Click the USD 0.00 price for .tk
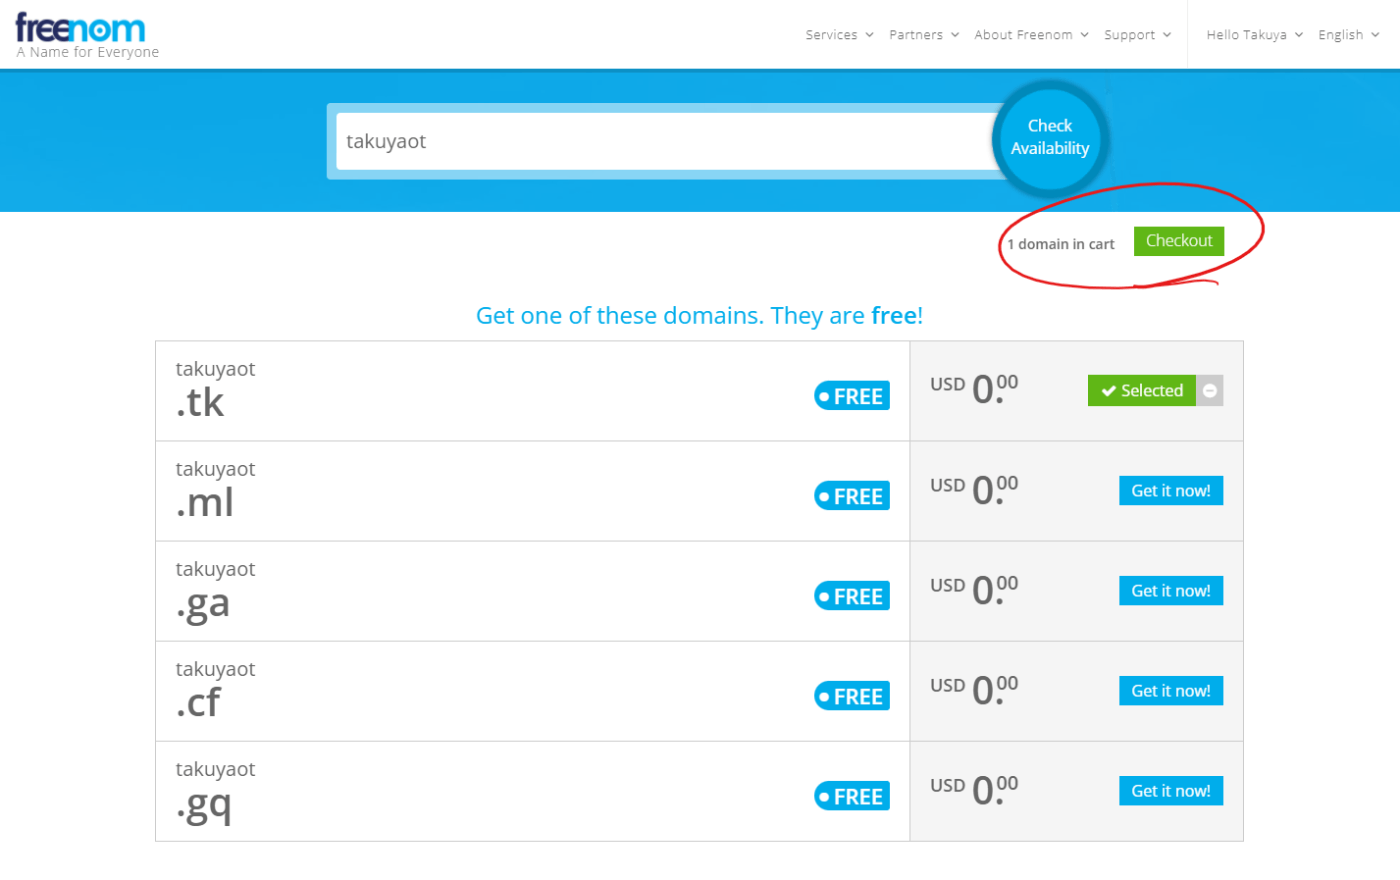 (974, 388)
